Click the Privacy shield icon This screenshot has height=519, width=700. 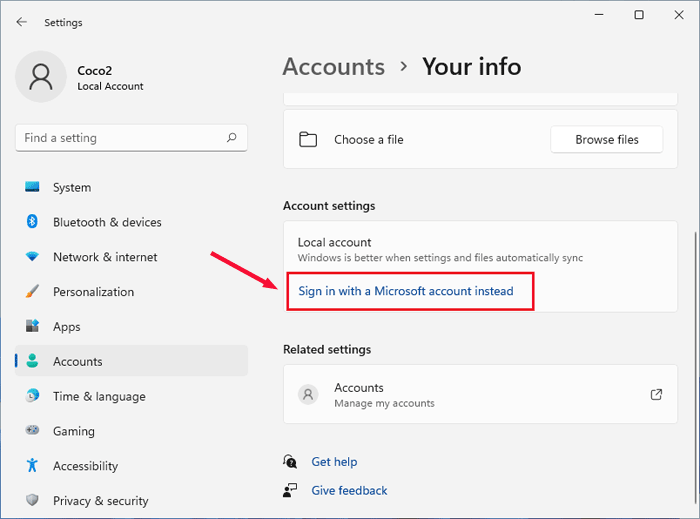point(32,500)
